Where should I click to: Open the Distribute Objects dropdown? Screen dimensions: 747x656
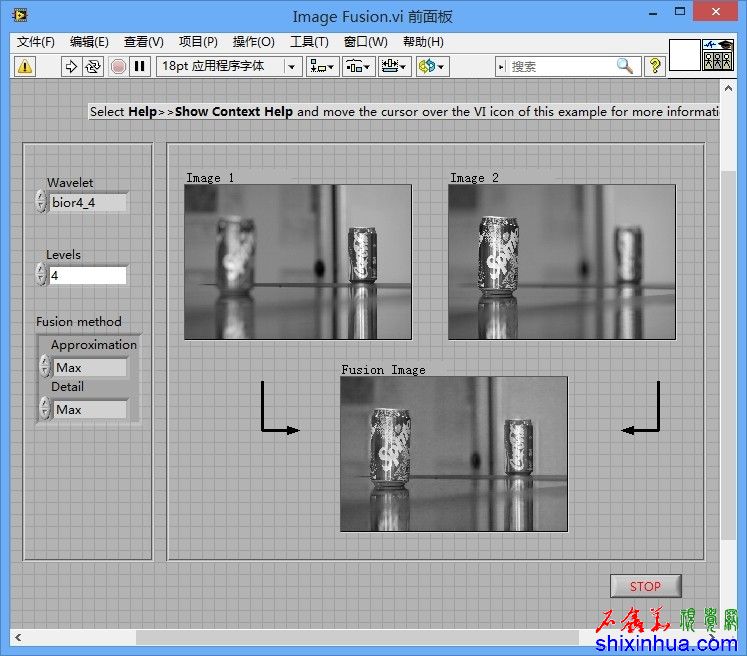coord(358,66)
